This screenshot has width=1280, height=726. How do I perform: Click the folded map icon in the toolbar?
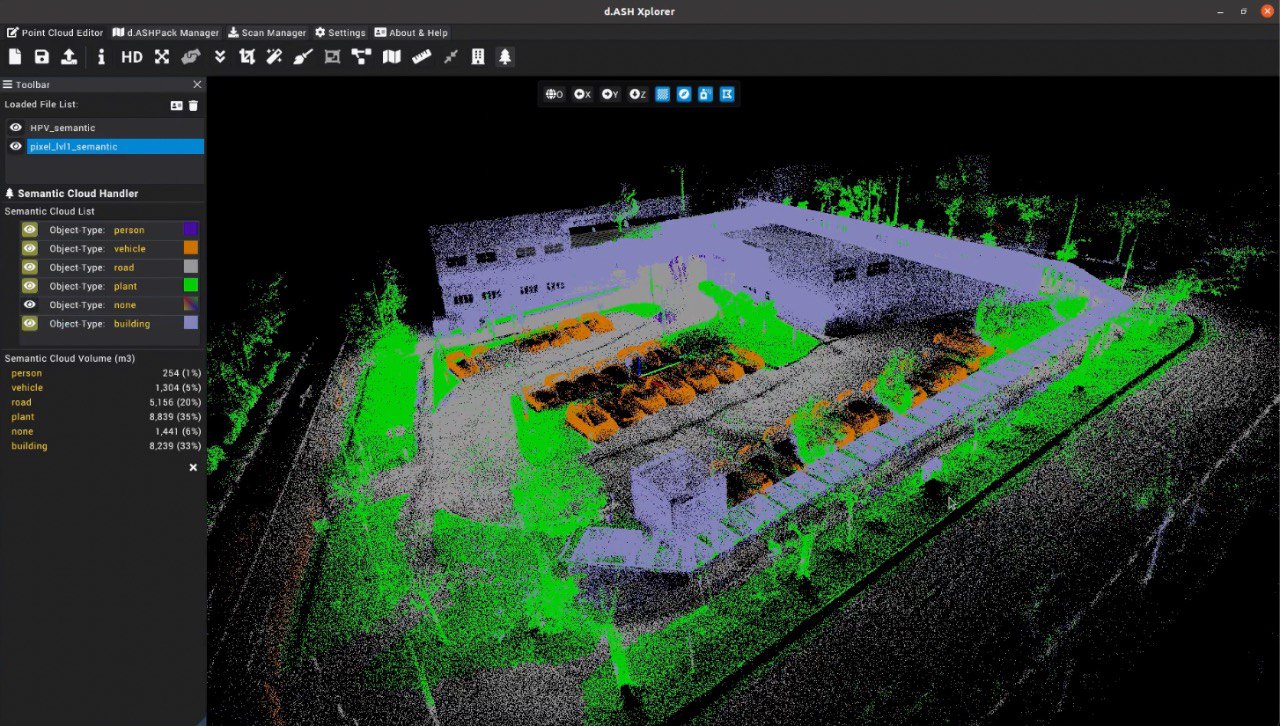392,57
